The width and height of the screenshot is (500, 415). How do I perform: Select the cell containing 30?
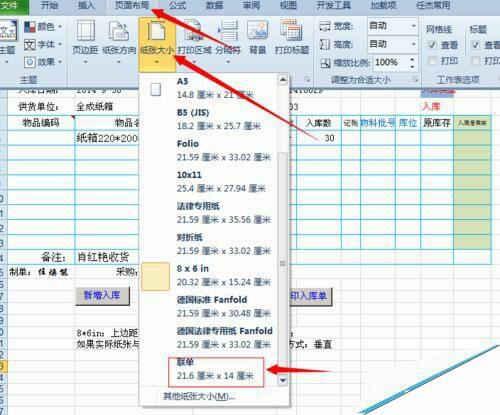tap(318, 138)
